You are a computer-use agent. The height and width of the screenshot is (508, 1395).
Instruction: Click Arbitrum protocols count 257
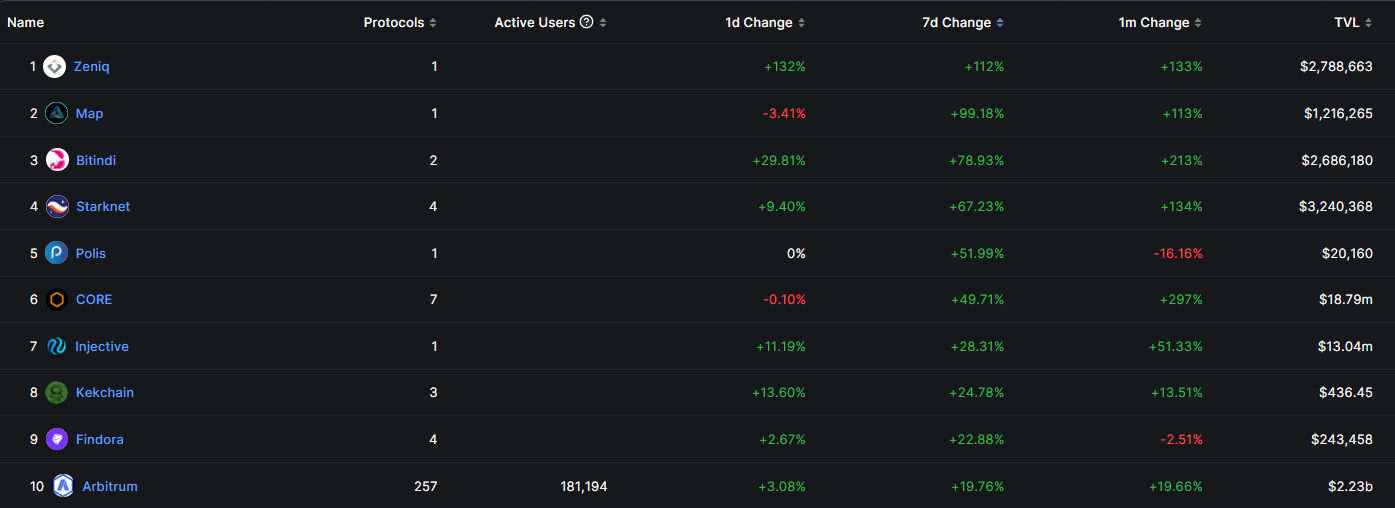click(426, 486)
